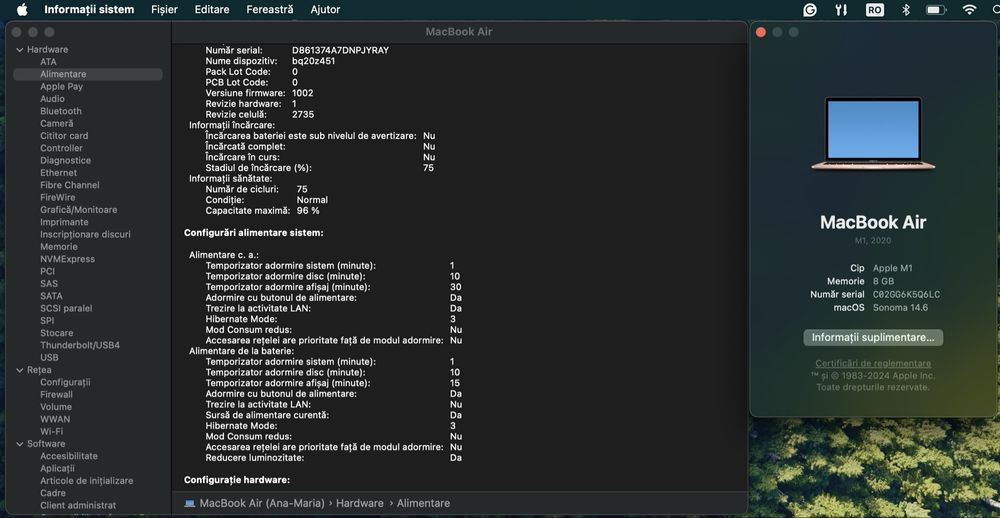Click Hardware in the path bar
The height and width of the screenshot is (518, 1000).
pyautogui.click(x=360, y=503)
